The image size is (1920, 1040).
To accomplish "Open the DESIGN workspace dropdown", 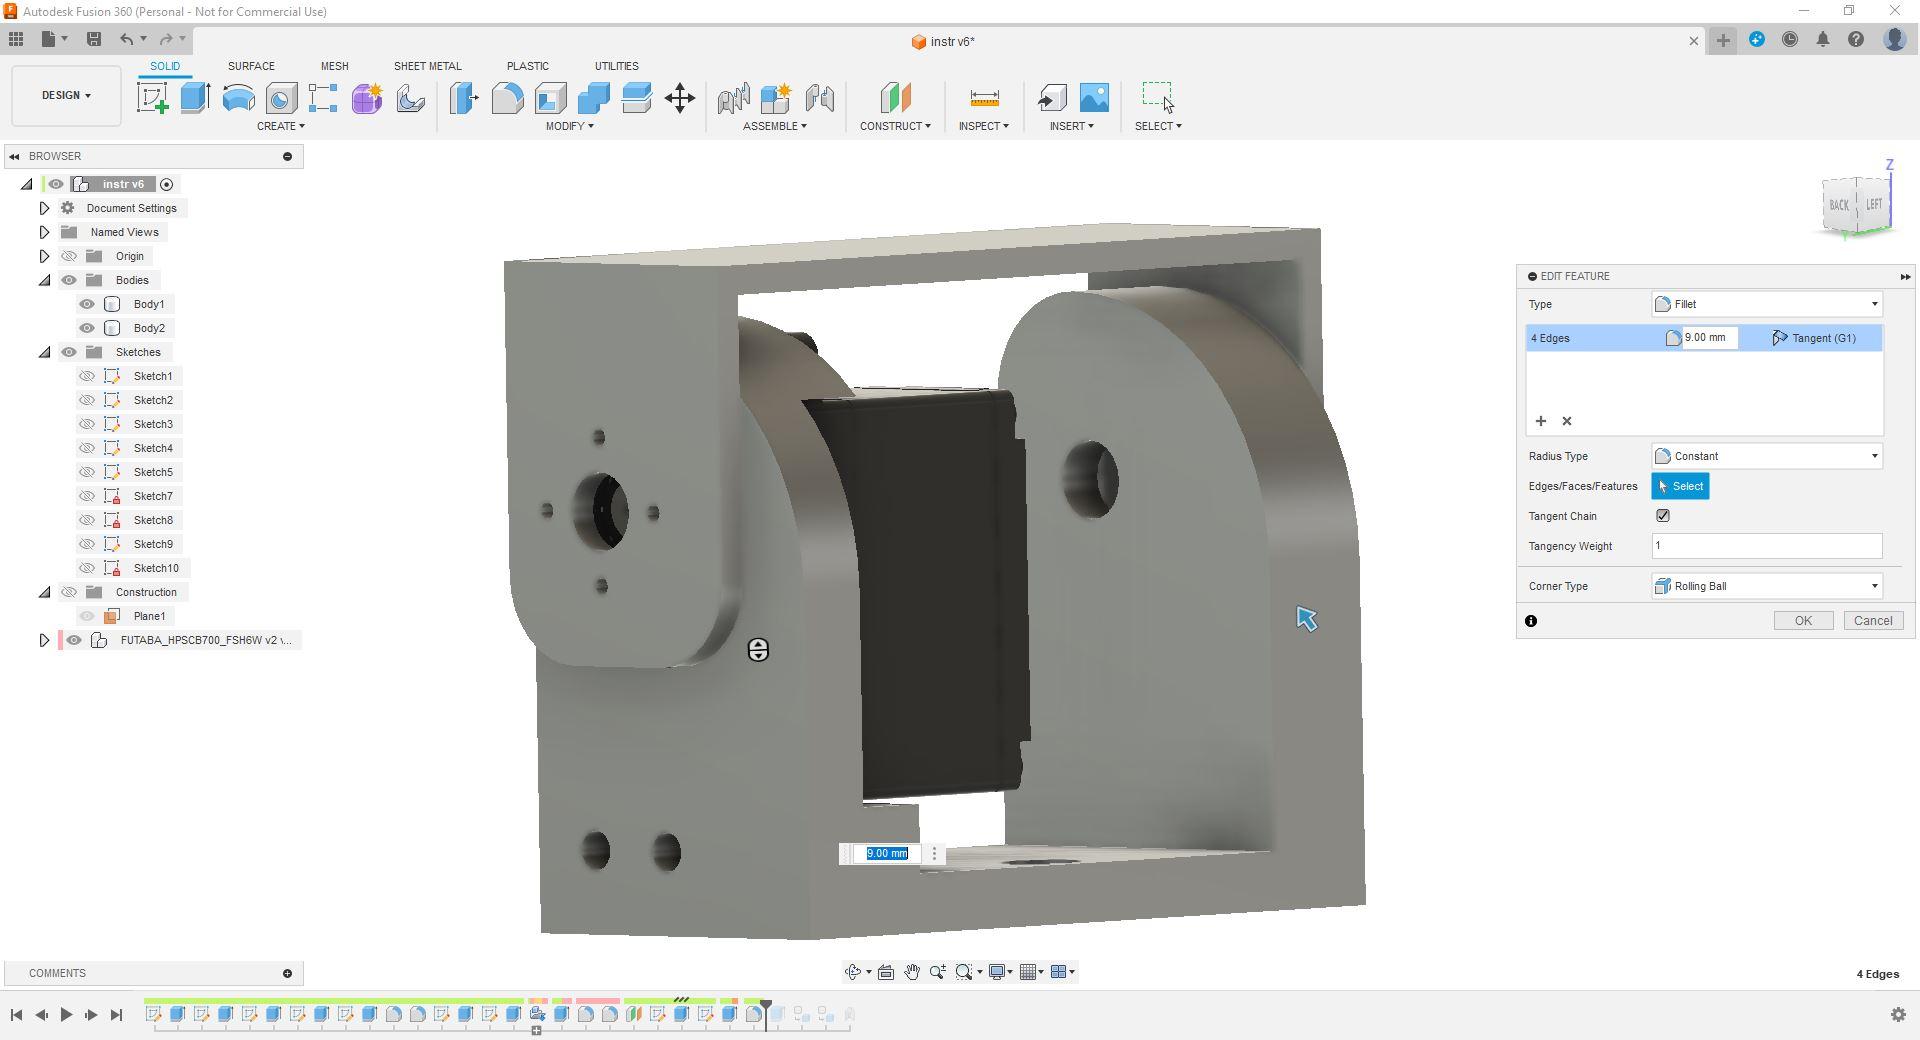I will pyautogui.click(x=66, y=96).
